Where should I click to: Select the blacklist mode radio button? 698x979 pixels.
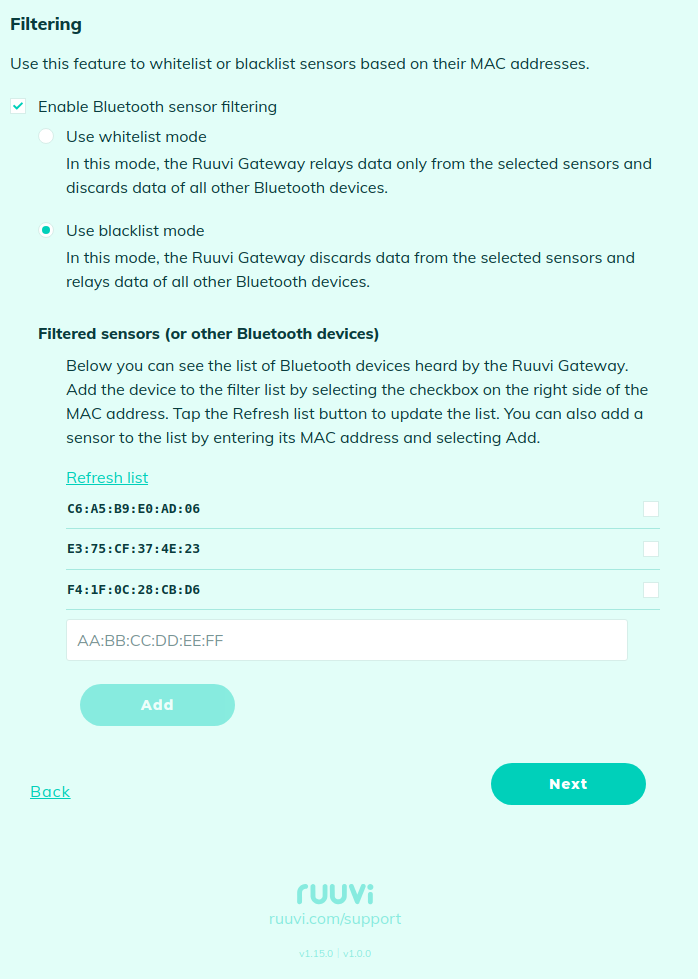(46, 230)
